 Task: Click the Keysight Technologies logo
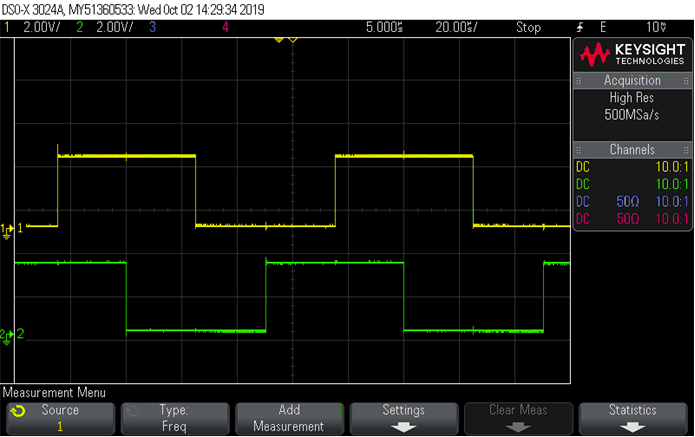[x=632, y=53]
